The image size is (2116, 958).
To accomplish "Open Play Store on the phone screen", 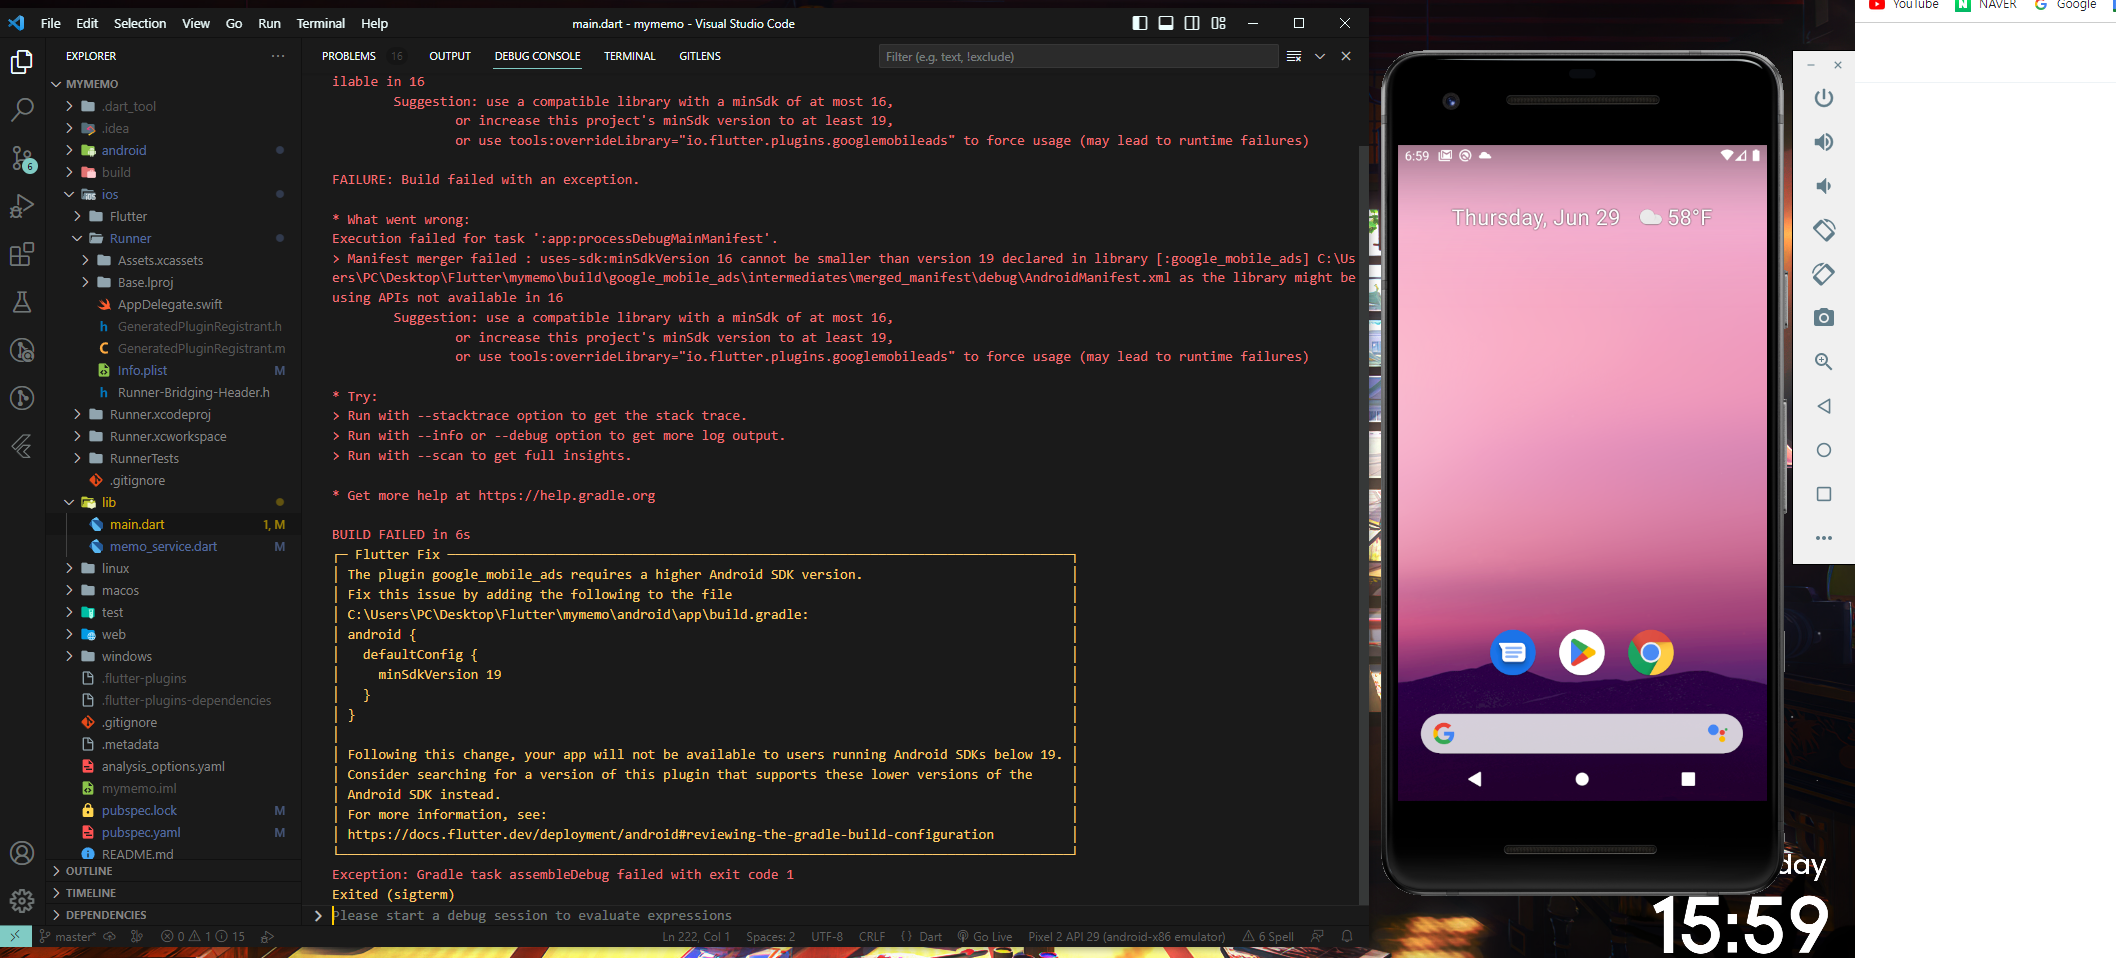I will tap(1582, 653).
